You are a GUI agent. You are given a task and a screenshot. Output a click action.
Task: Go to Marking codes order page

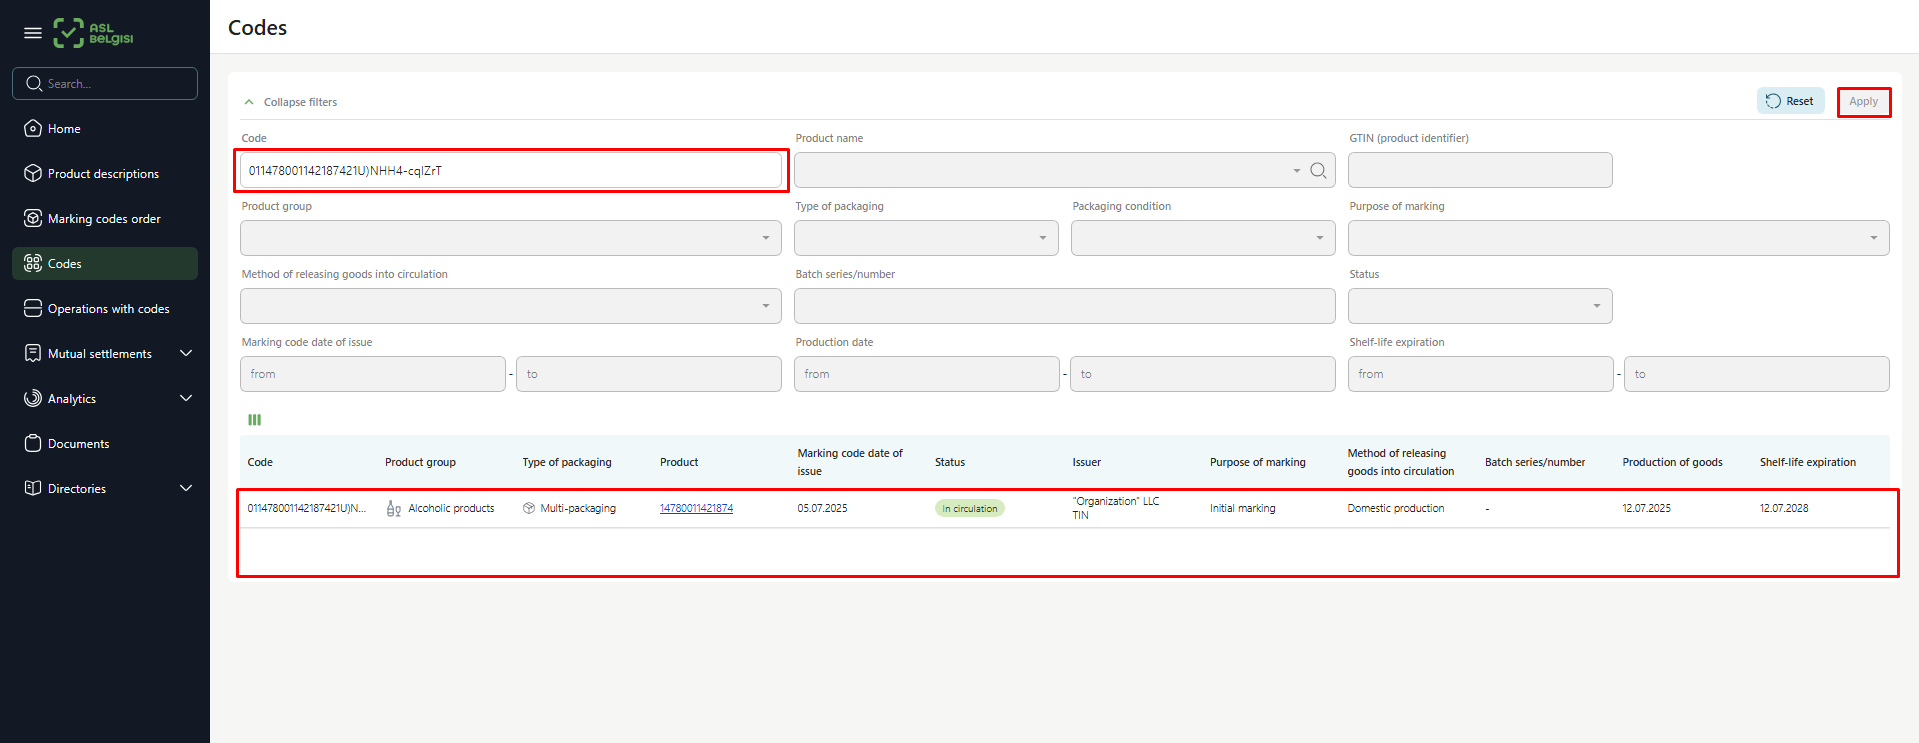pyautogui.click(x=104, y=219)
